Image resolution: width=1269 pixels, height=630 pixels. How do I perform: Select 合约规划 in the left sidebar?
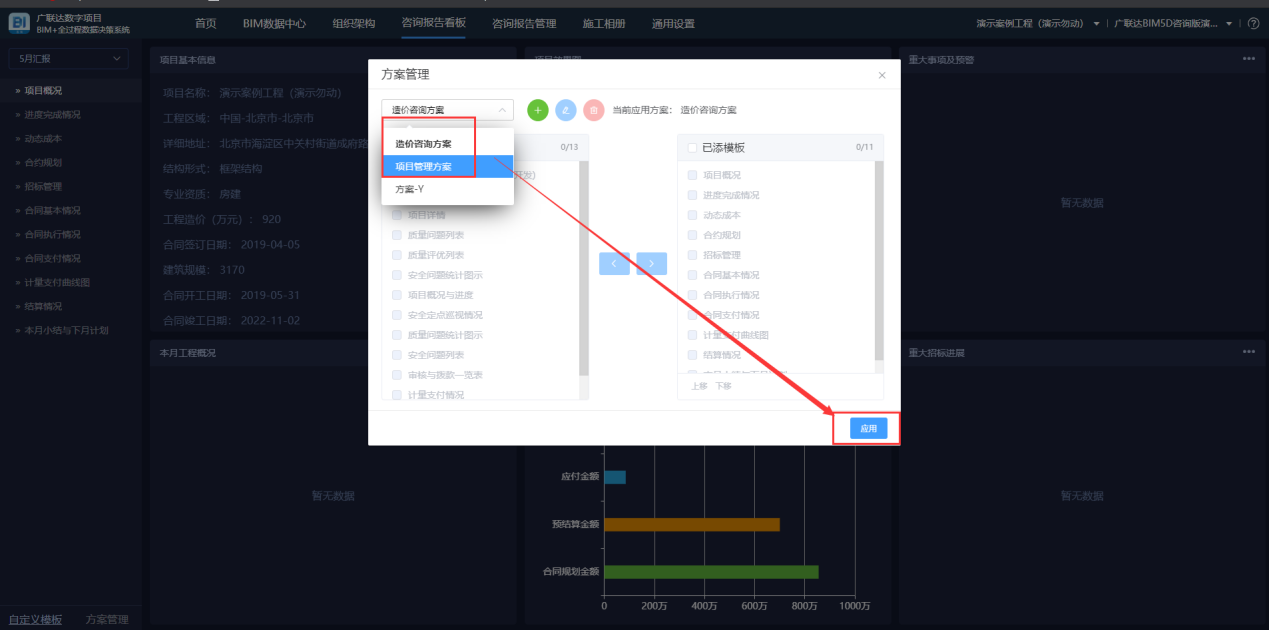tap(71, 163)
